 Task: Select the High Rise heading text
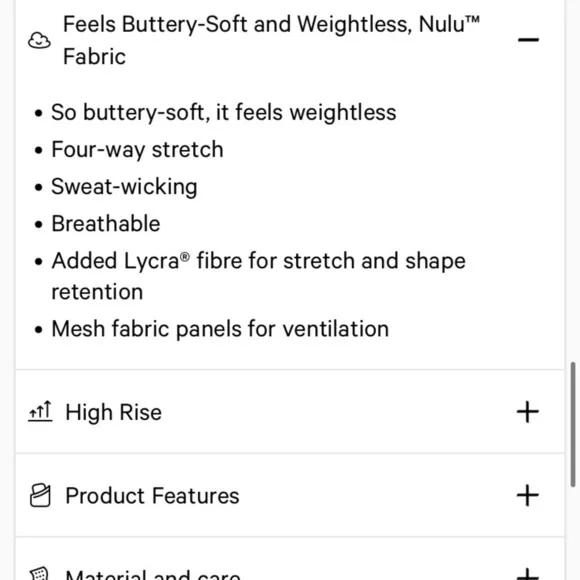[114, 412]
